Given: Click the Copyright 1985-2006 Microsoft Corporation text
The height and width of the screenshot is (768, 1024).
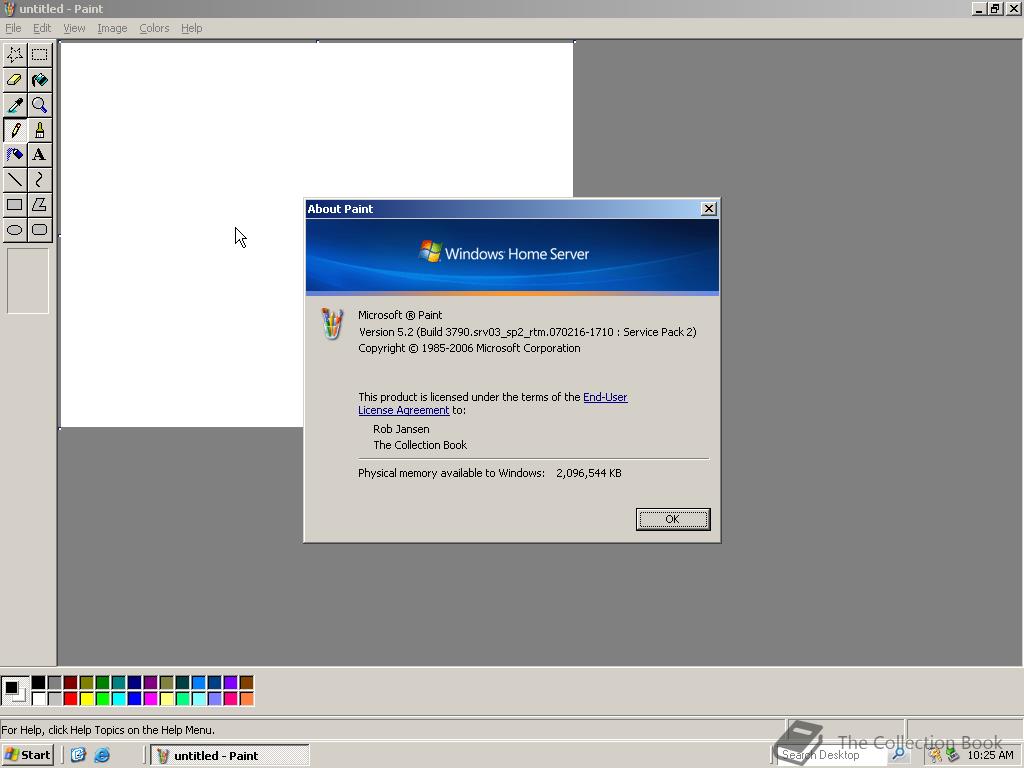Looking at the screenshot, I should tap(469, 348).
